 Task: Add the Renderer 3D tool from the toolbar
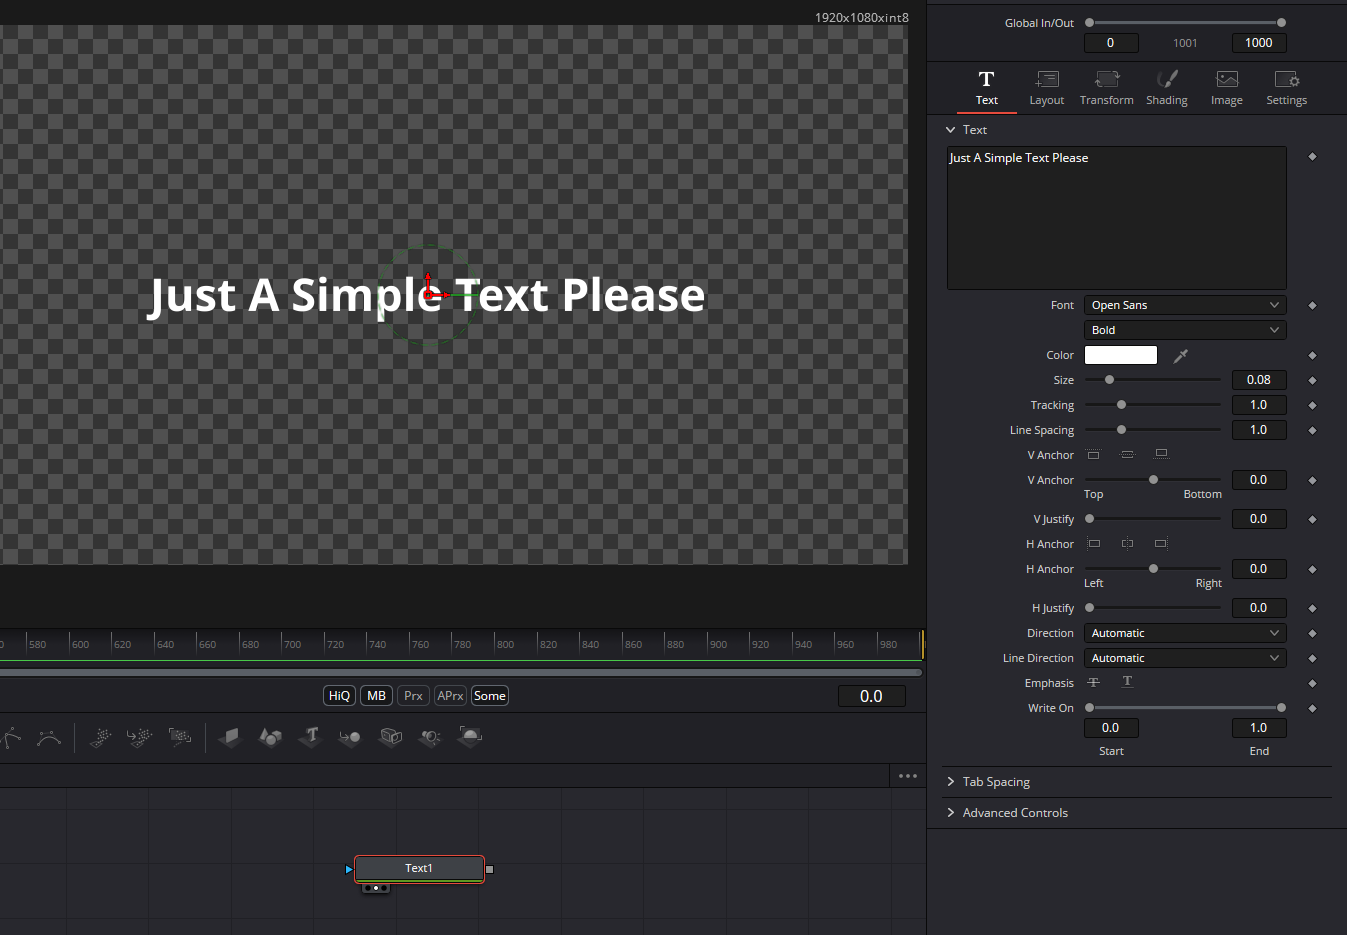(470, 737)
